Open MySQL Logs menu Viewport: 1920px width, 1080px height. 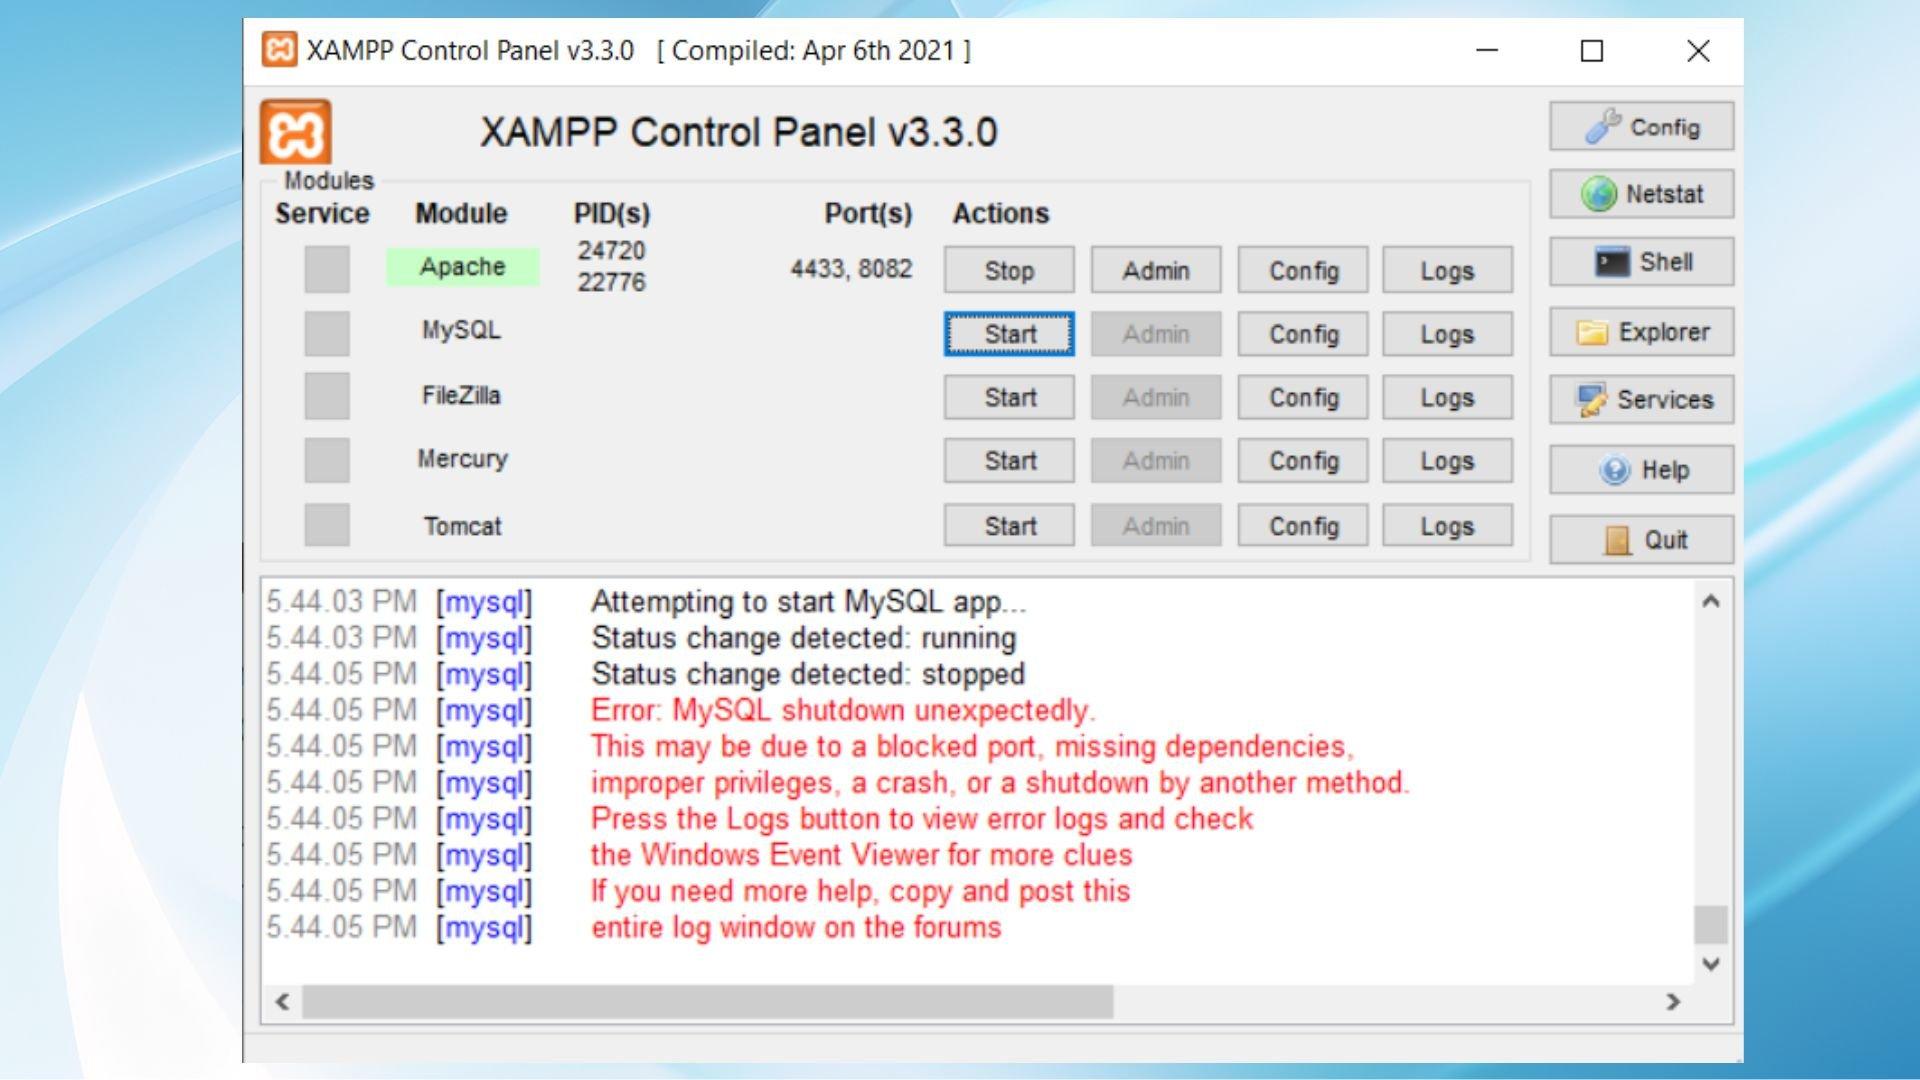click(x=1448, y=334)
